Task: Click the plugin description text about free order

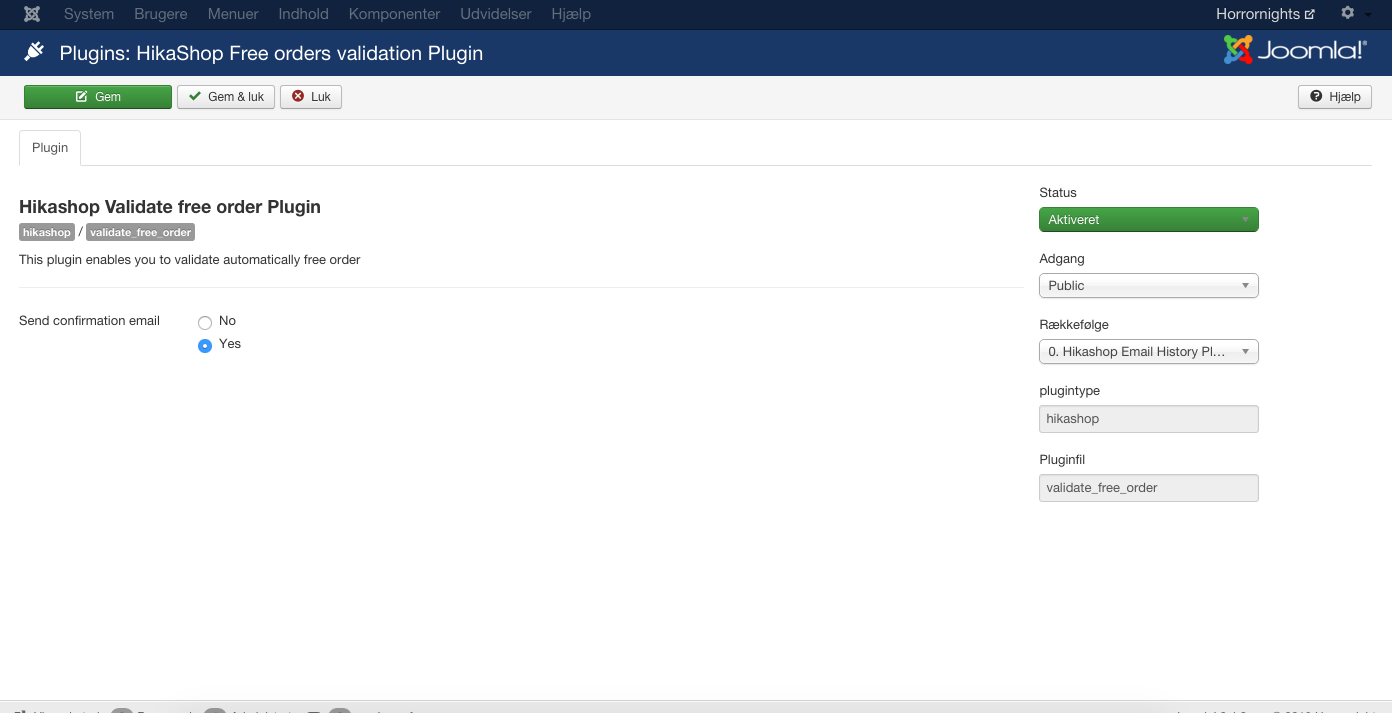Action: tap(190, 260)
